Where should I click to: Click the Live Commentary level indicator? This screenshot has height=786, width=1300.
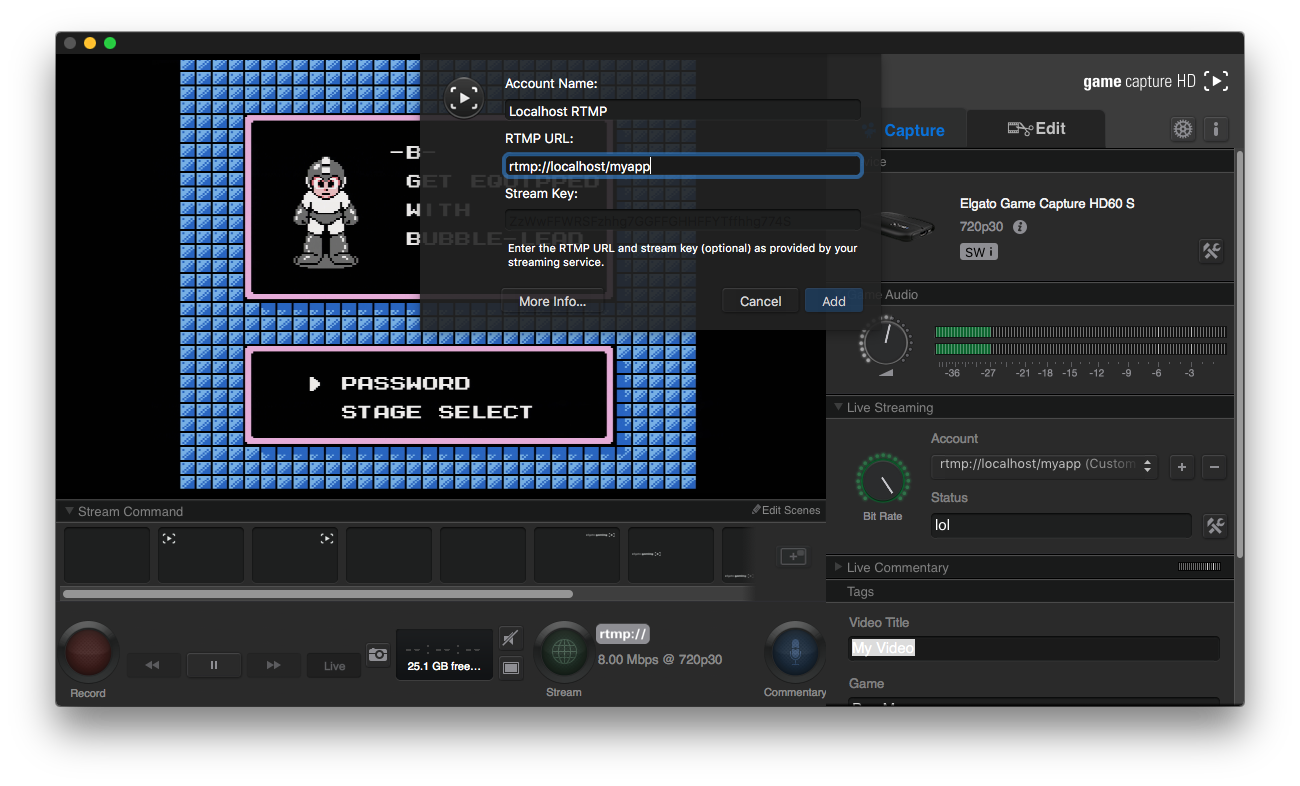coord(1200,567)
